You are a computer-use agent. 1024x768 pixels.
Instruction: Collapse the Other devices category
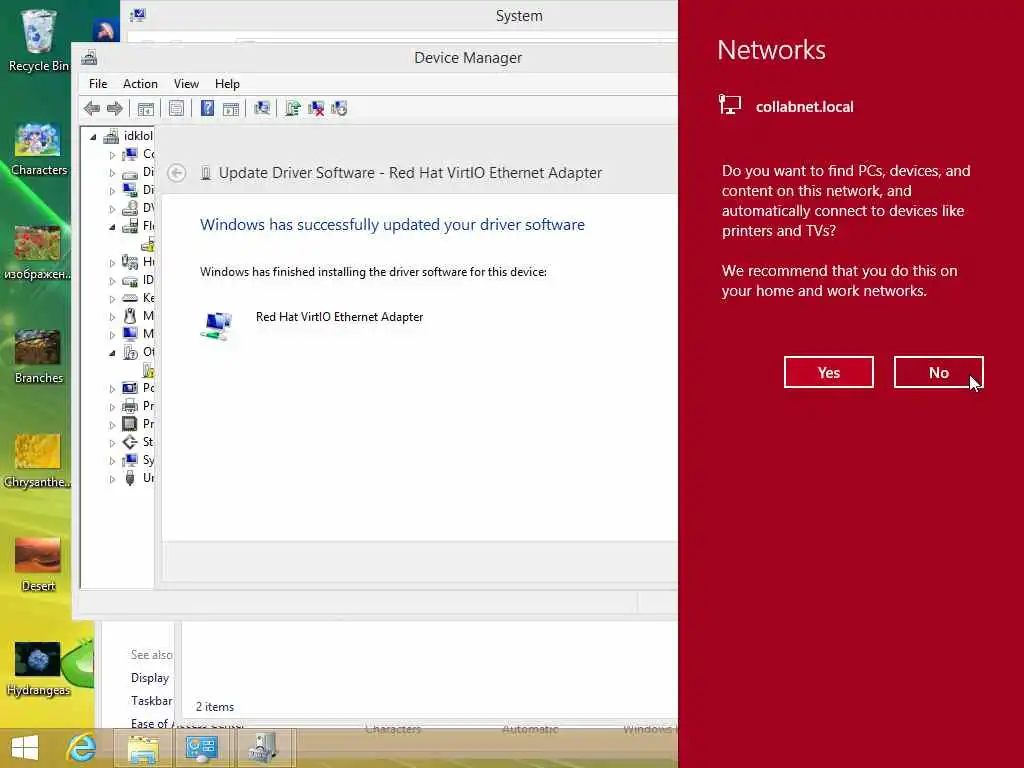(x=112, y=353)
